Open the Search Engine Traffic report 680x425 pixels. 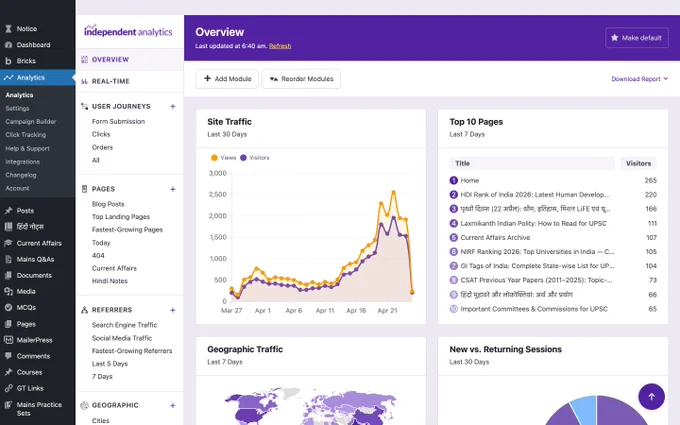[x=124, y=325]
